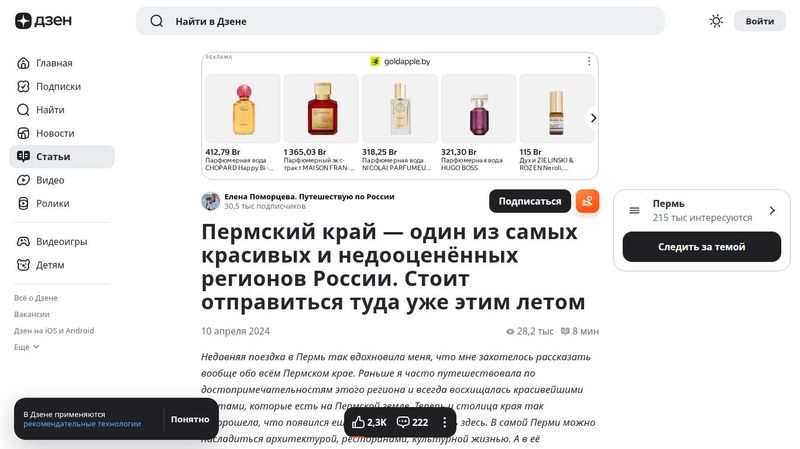
Task: Like the article with thumbs-up icon
Action: 358,422
